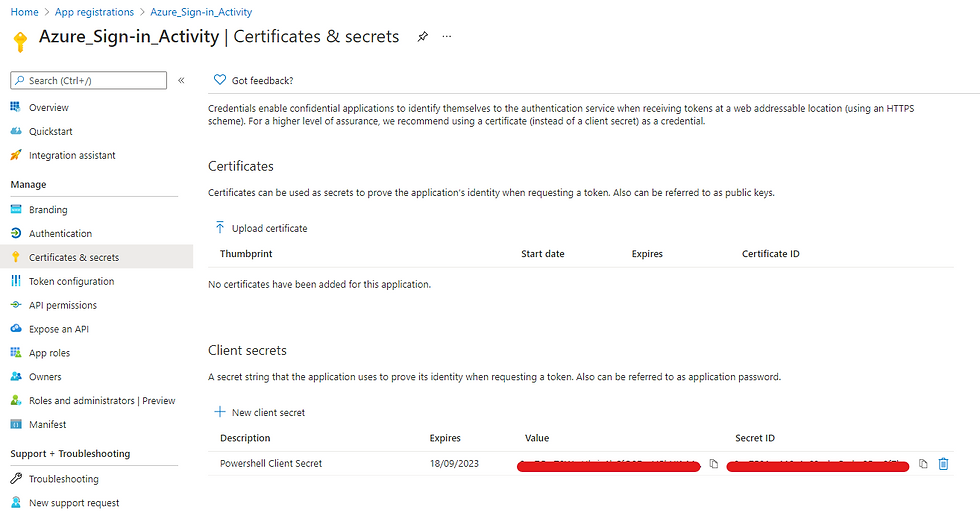Click the Overview grid icon
The height and width of the screenshot is (524, 980).
coord(16,107)
